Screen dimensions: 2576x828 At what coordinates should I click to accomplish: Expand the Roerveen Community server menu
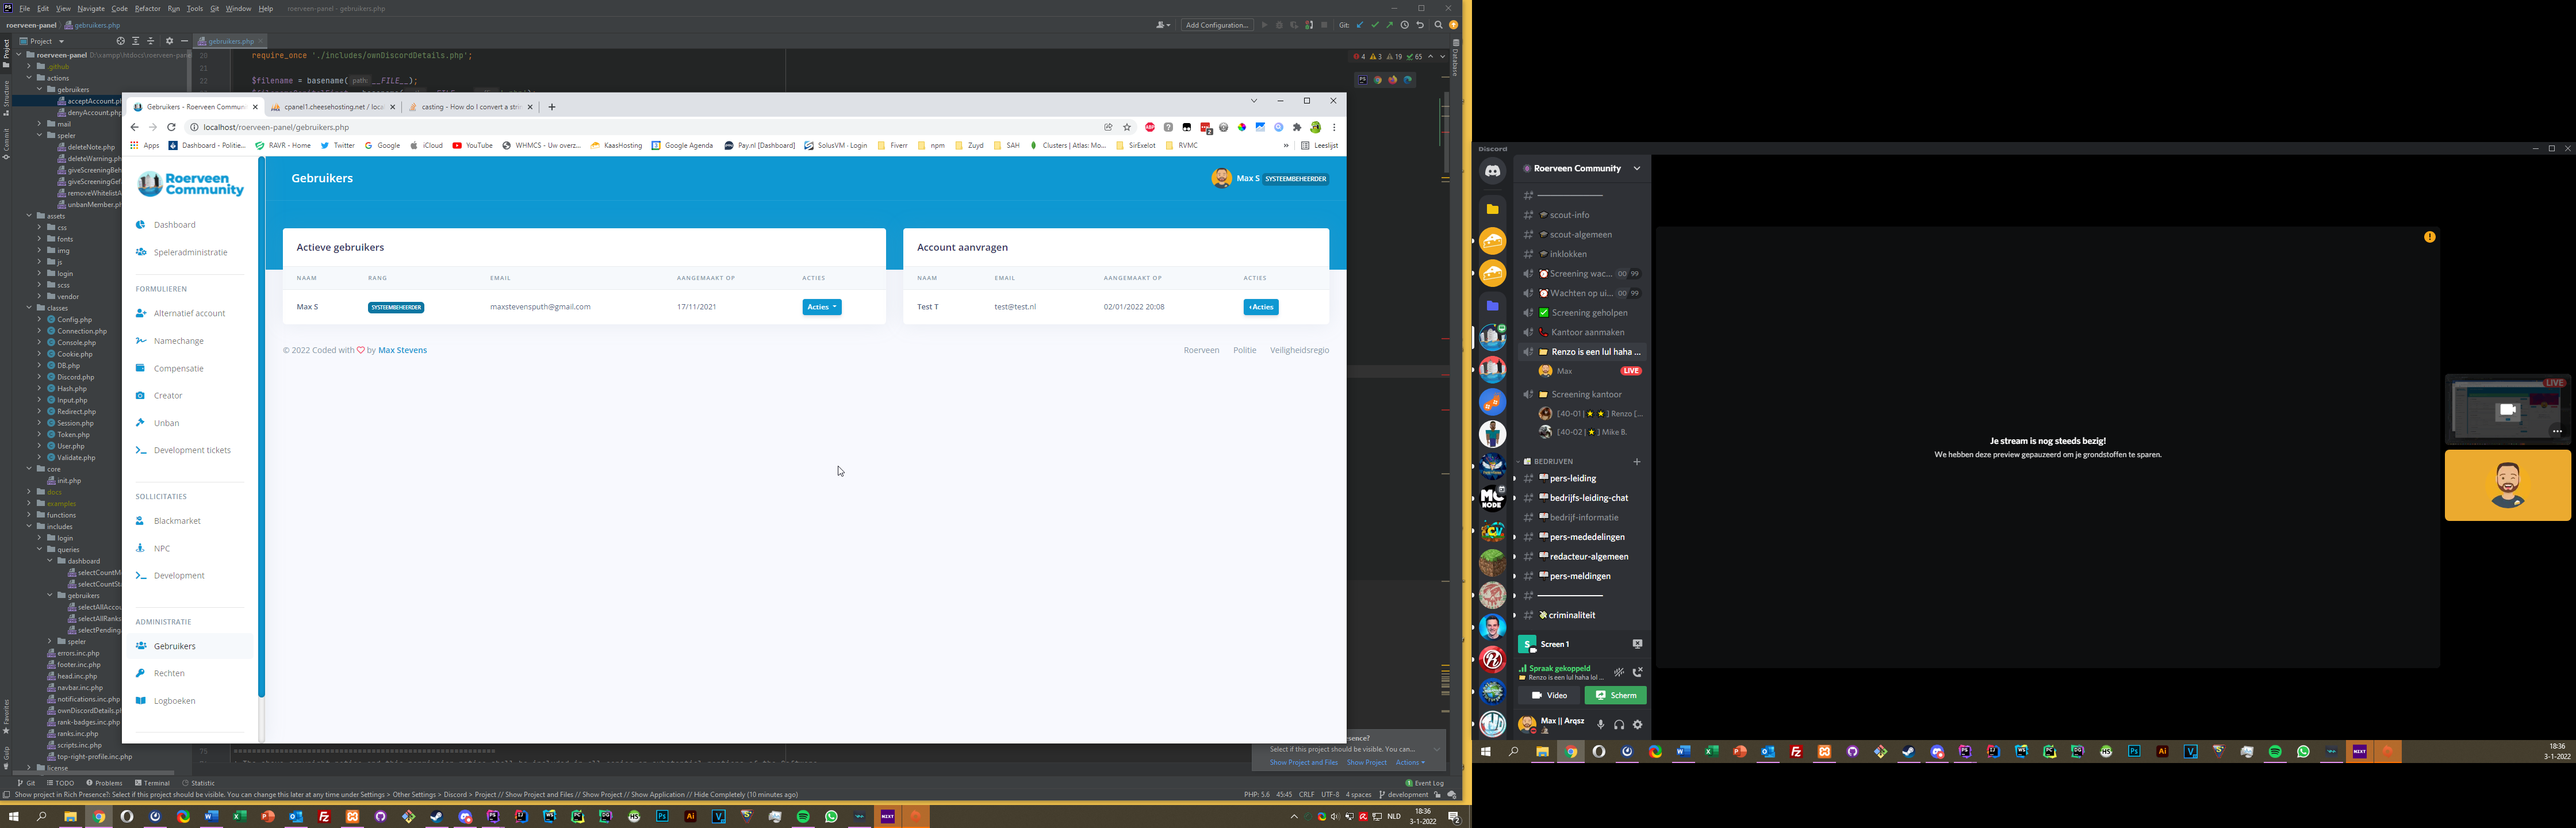[1637, 168]
